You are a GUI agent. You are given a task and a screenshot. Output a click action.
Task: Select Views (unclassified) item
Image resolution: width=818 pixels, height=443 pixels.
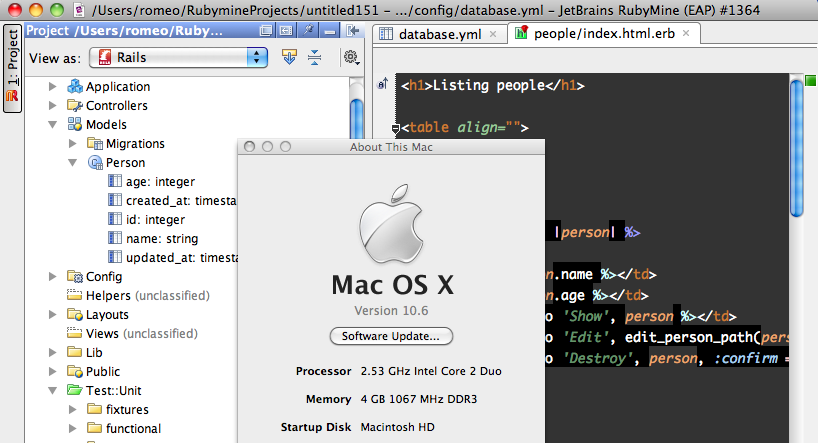[x=133, y=333]
